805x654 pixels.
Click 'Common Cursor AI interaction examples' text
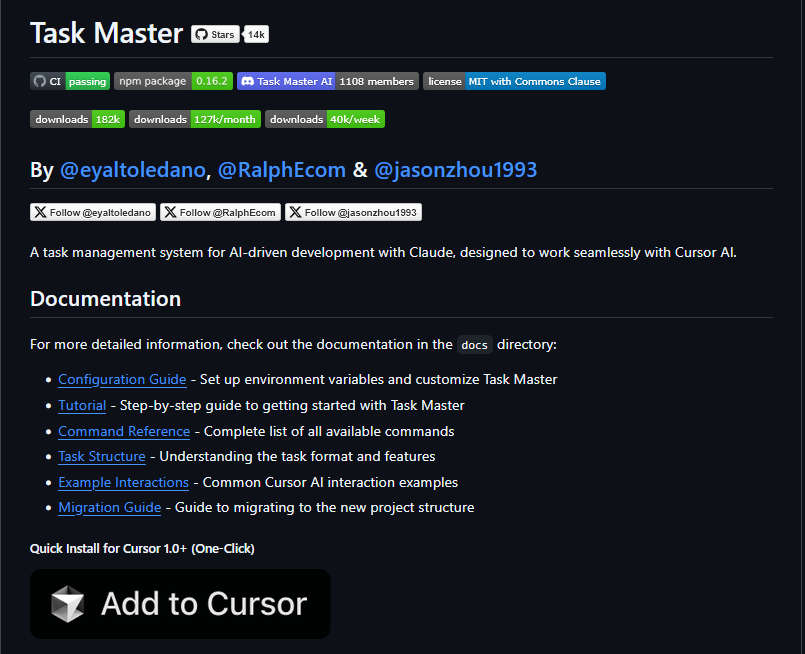pos(330,483)
